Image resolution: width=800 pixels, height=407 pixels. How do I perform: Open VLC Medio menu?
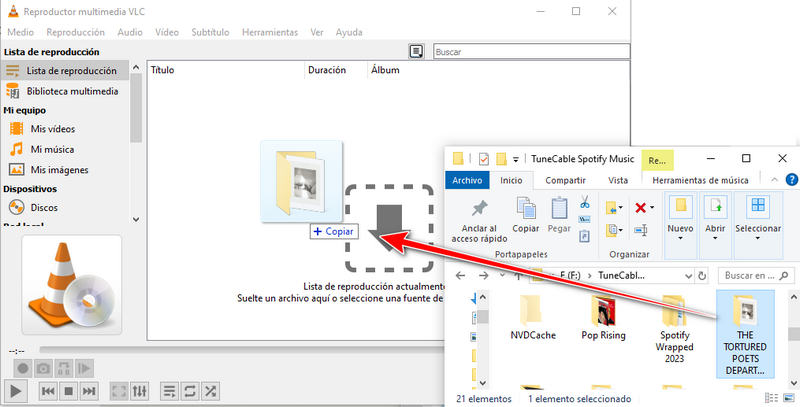point(20,32)
